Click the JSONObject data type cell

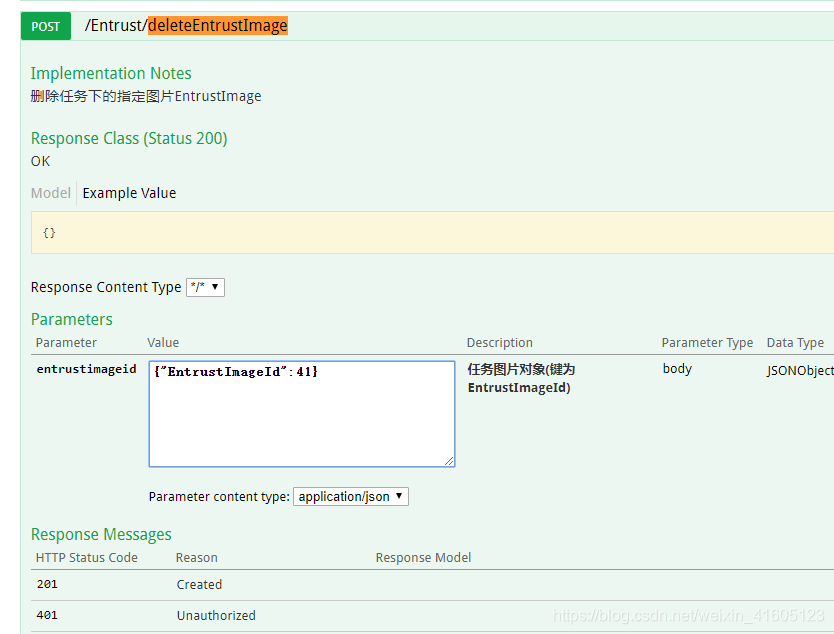(800, 371)
